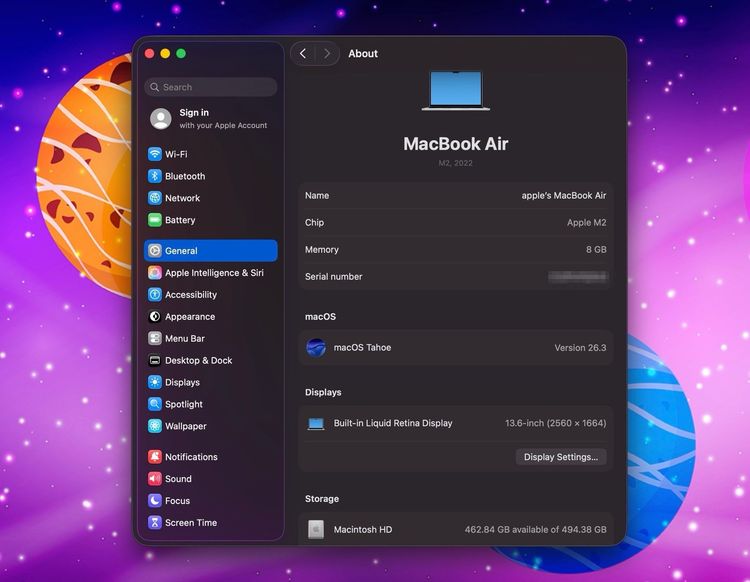The width and height of the screenshot is (750, 582).
Task: Choose Screen Time label in sidebar
Action: (191, 523)
